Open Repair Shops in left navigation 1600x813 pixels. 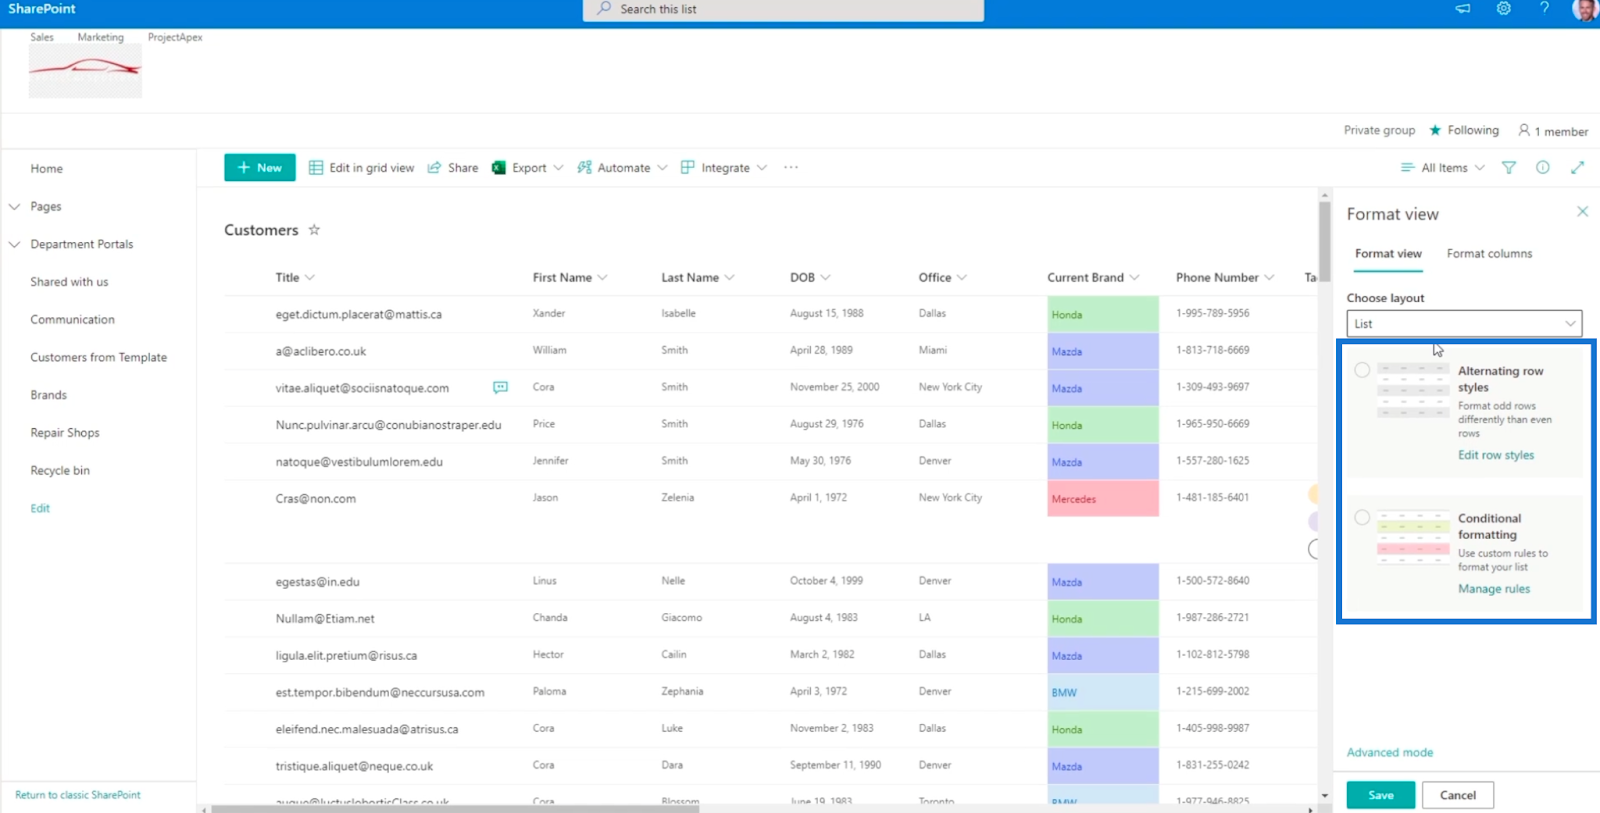[x=65, y=433]
